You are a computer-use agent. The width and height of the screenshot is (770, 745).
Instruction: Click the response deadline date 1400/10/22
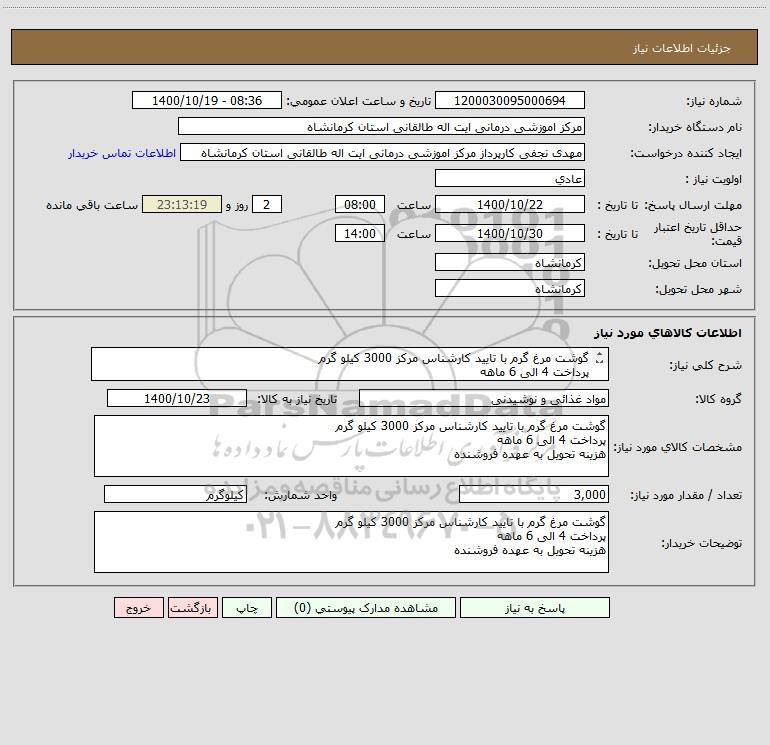coord(510,204)
